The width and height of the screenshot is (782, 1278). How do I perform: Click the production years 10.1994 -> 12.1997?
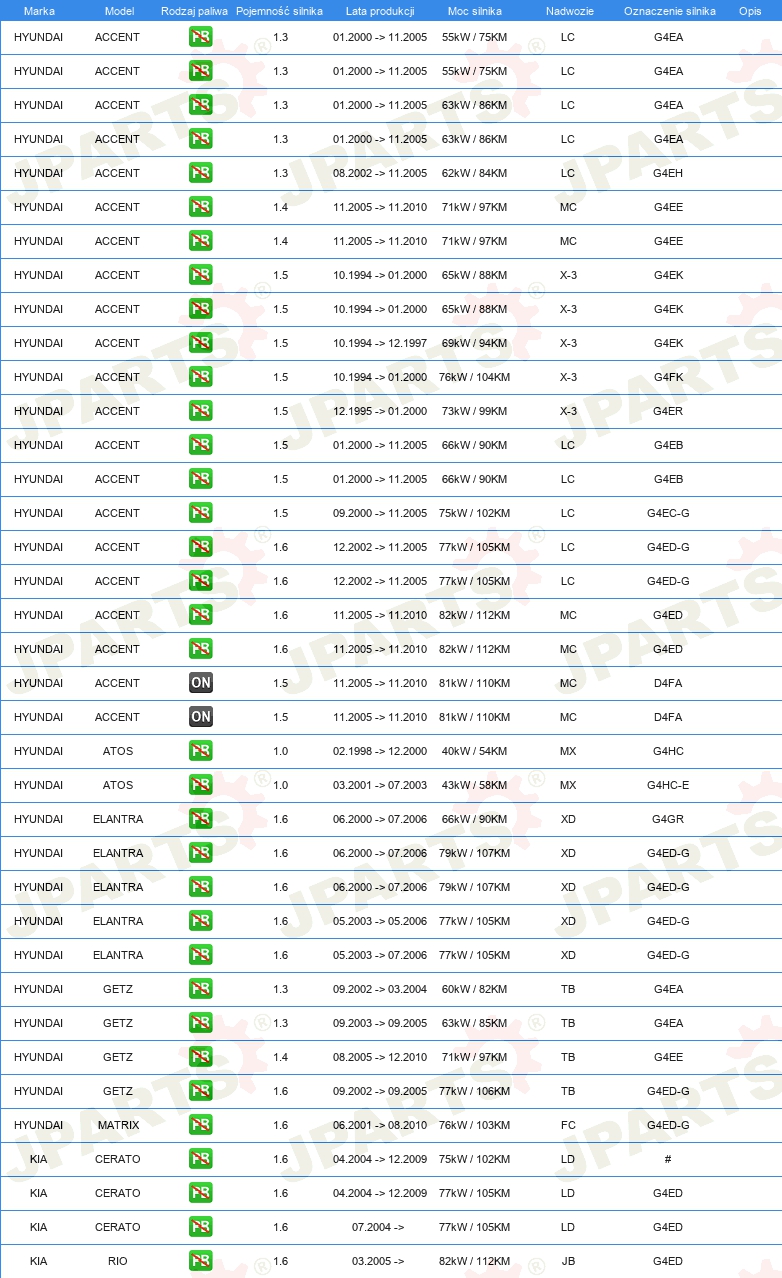click(380, 343)
